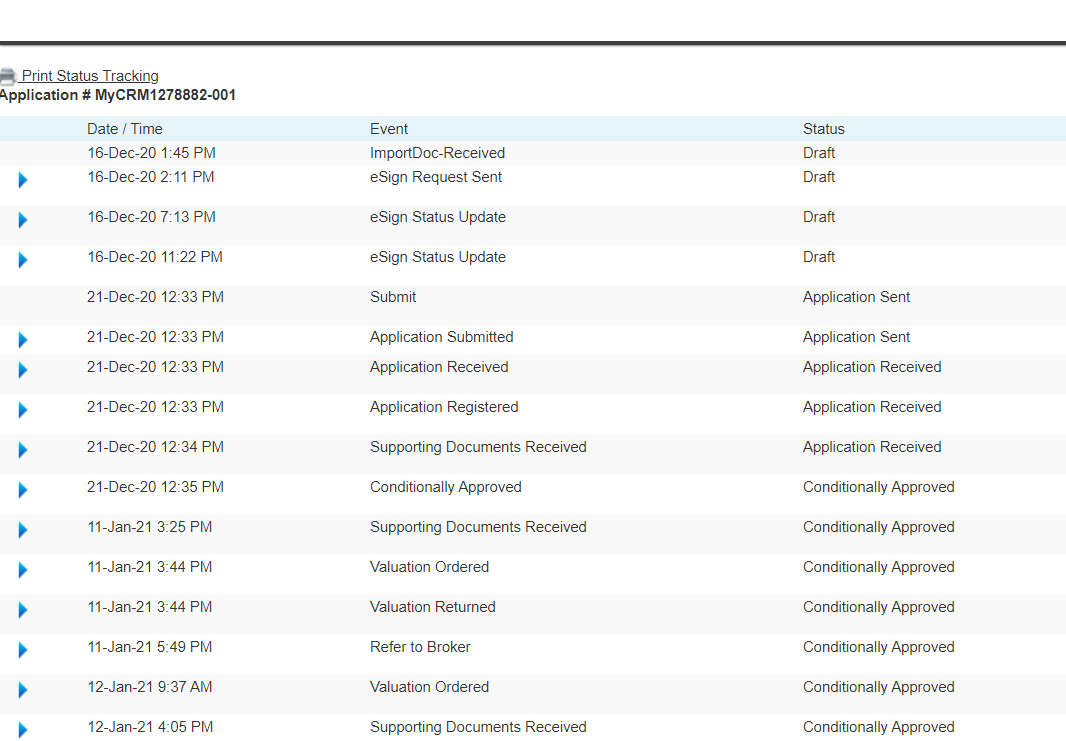Expand the Valuation Returned event details
This screenshot has height=741, width=1066.
click(x=21, y=610)
